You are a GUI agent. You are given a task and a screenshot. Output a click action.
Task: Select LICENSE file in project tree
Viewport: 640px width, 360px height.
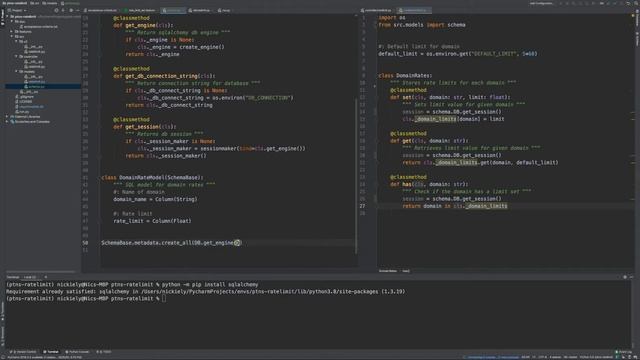(x=24, y=102)
